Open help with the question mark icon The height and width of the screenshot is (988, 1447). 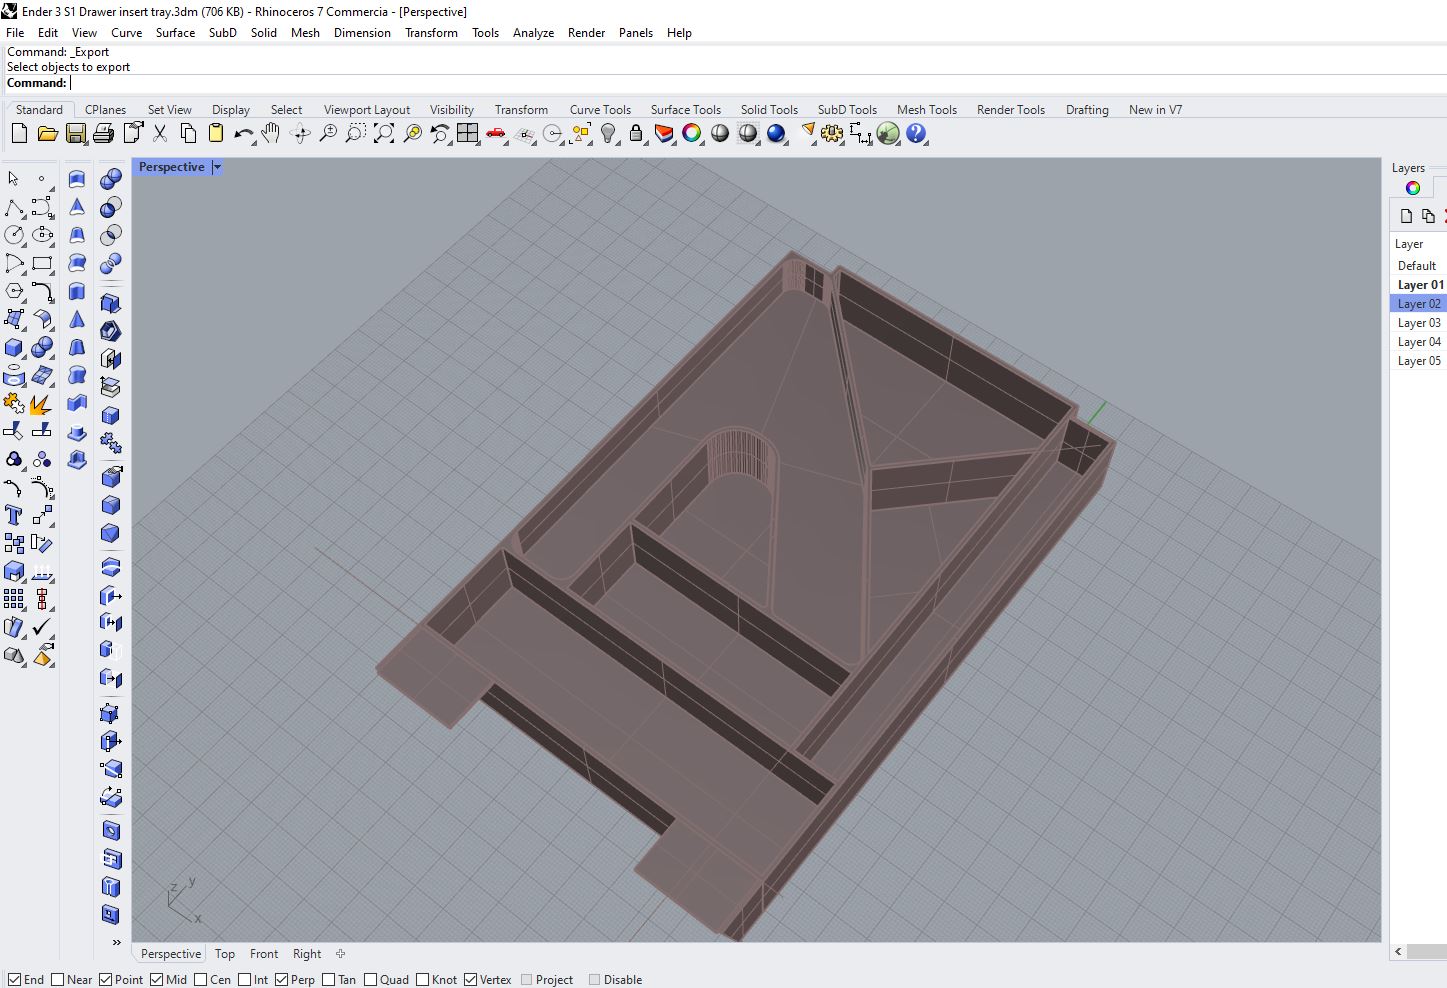[916, 133]
